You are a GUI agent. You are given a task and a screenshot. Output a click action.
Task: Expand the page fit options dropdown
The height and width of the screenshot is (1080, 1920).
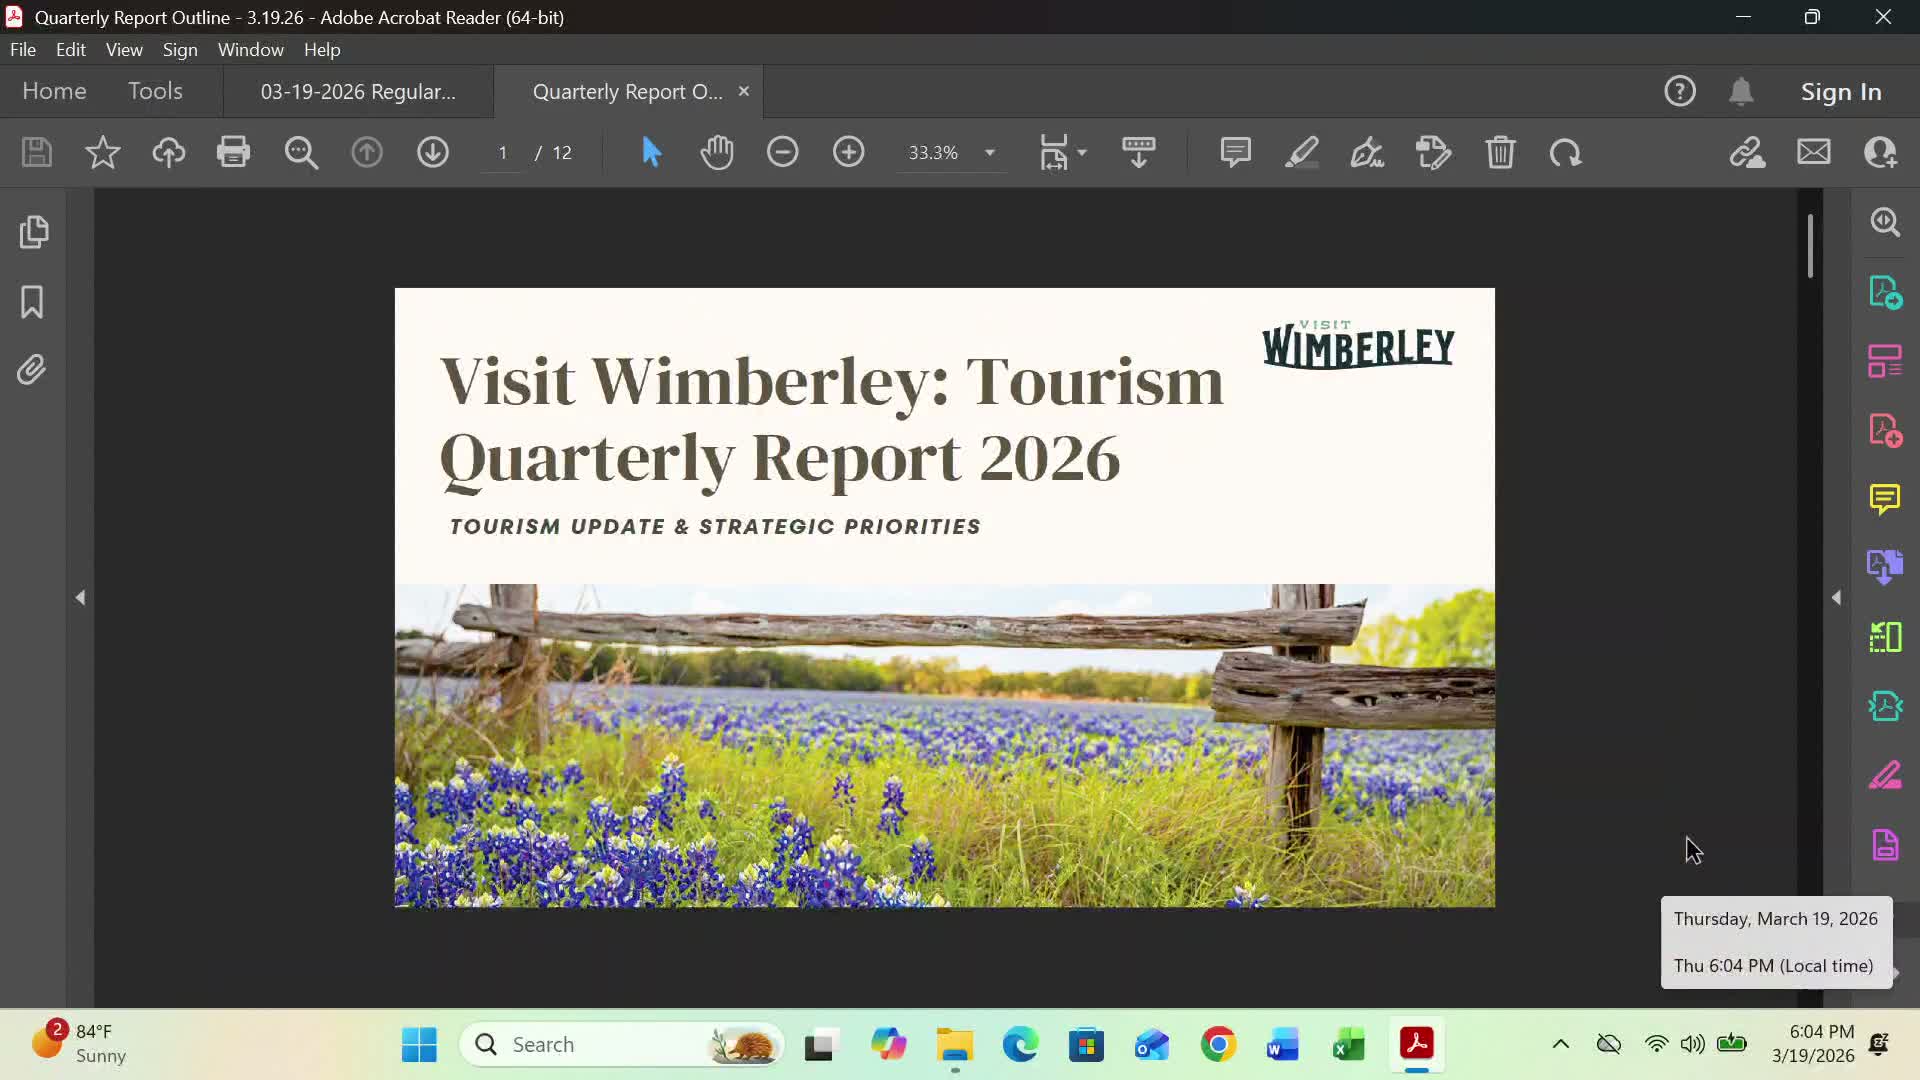click(x=1081, y=153)
